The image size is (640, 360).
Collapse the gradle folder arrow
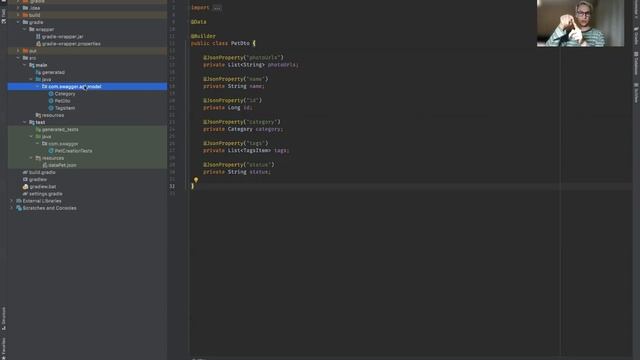pos(18,22)
